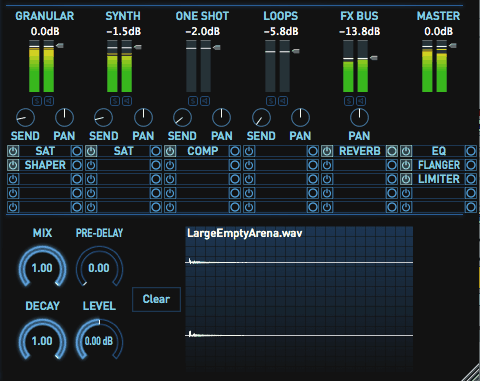Select the COMP effect slot name
This screenshot has width=480, height=381.
coord(203,151)
